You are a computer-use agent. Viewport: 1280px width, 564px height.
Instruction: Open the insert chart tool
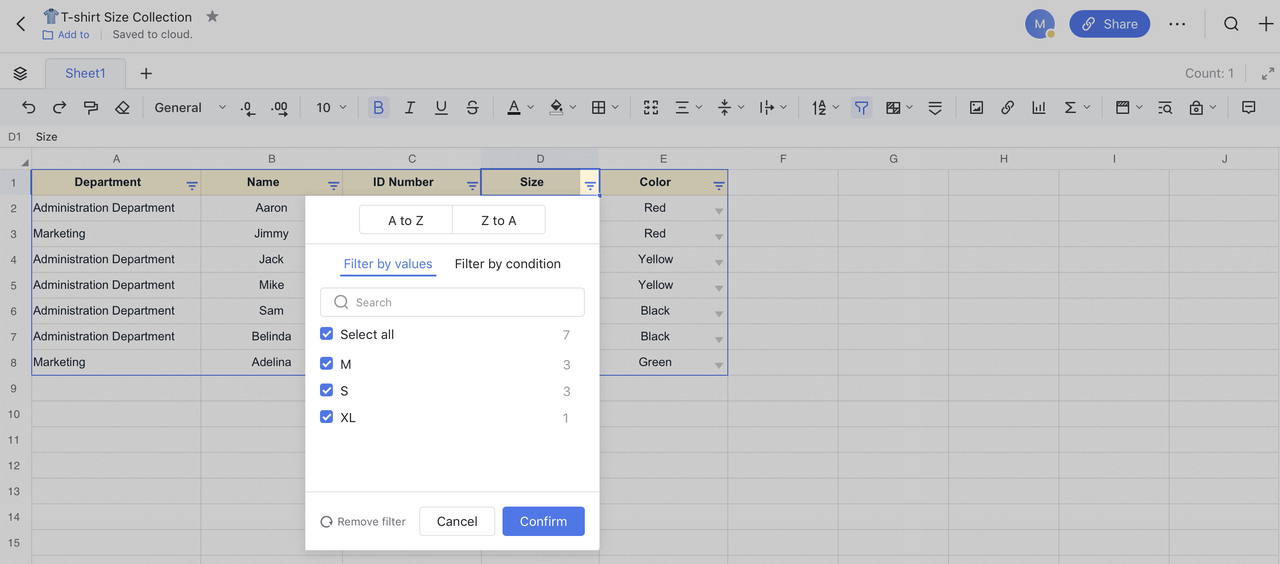tap(1039, 108)
